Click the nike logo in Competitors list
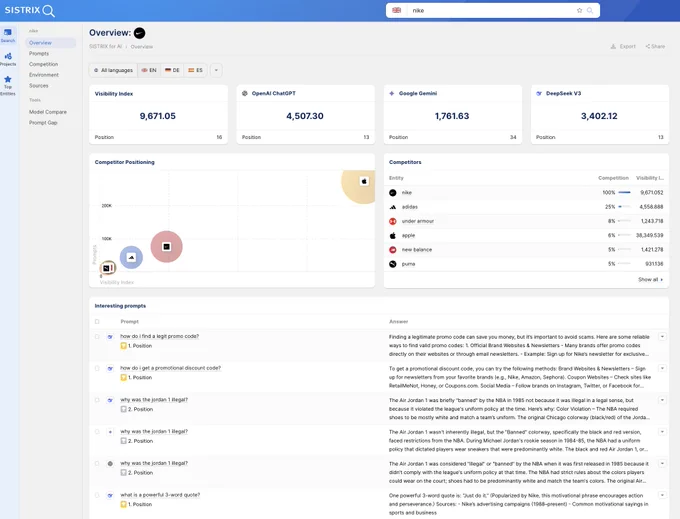 tap(392, 193)
